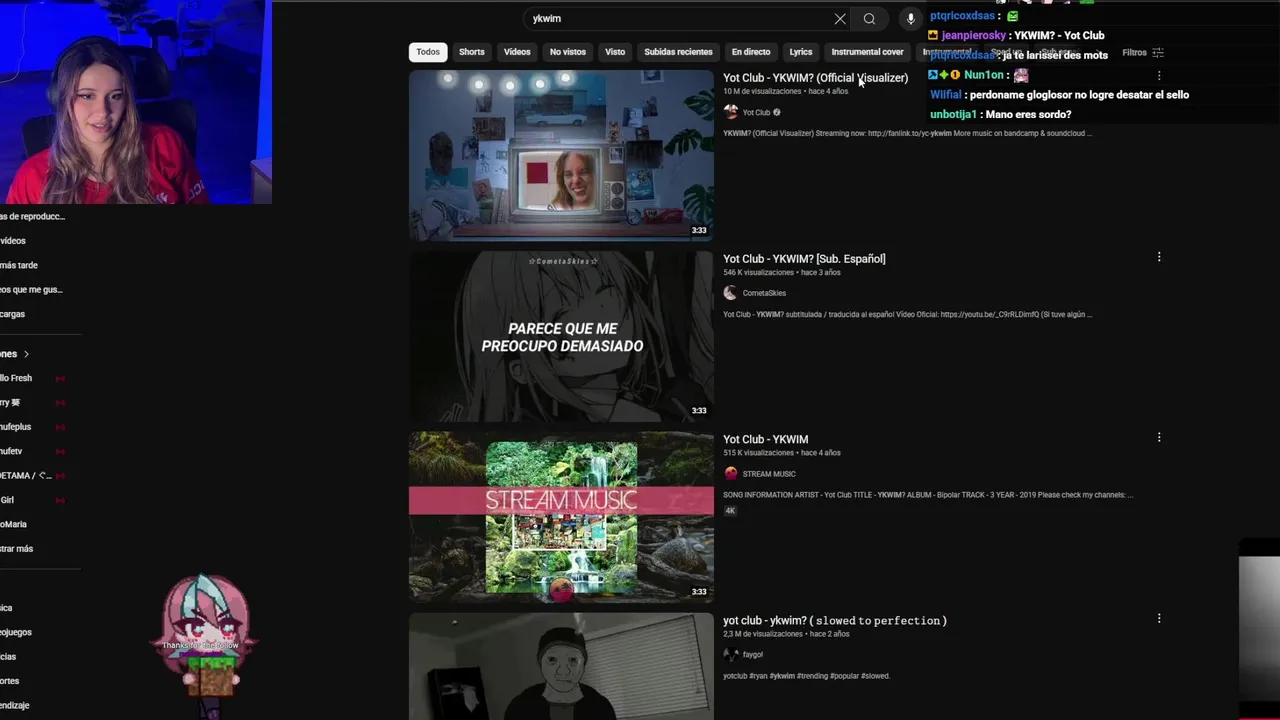The image size is (1280, 720).
Task: Open the 'más tarde' sidebar item
Action: pos(19,265)
